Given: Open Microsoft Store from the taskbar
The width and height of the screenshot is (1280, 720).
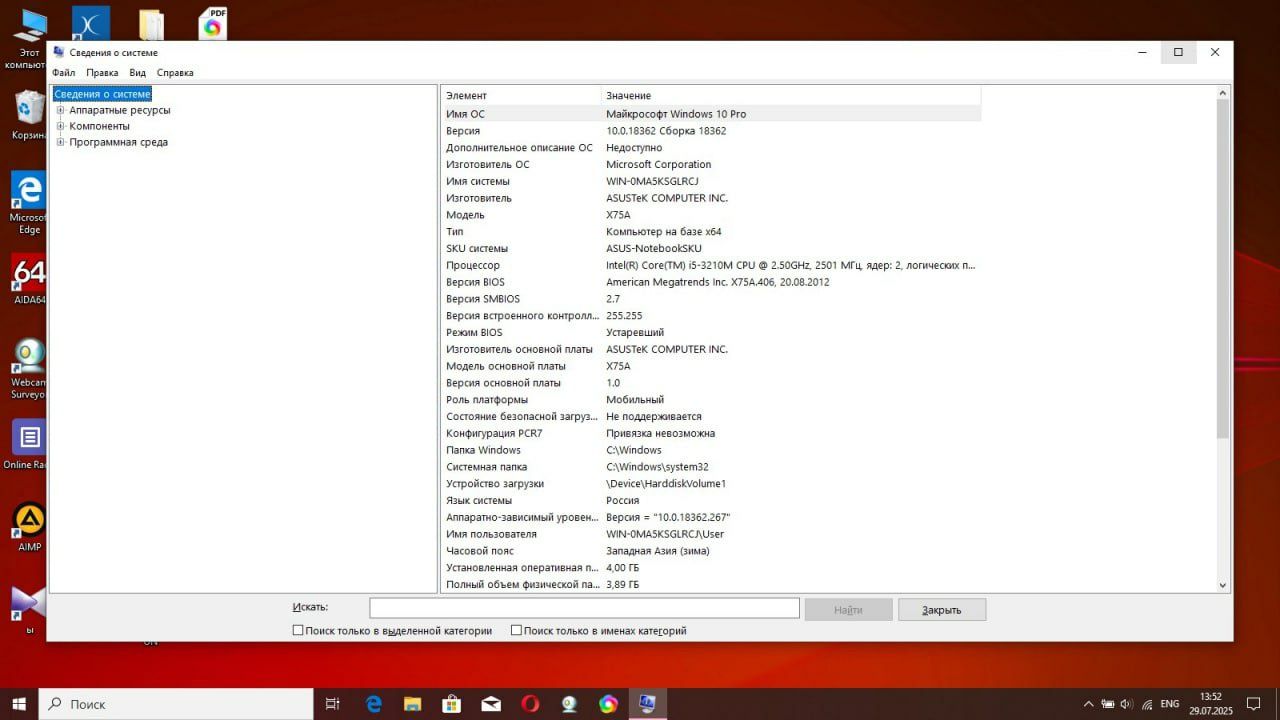Looking at the screenshot, I should [451, 704].
